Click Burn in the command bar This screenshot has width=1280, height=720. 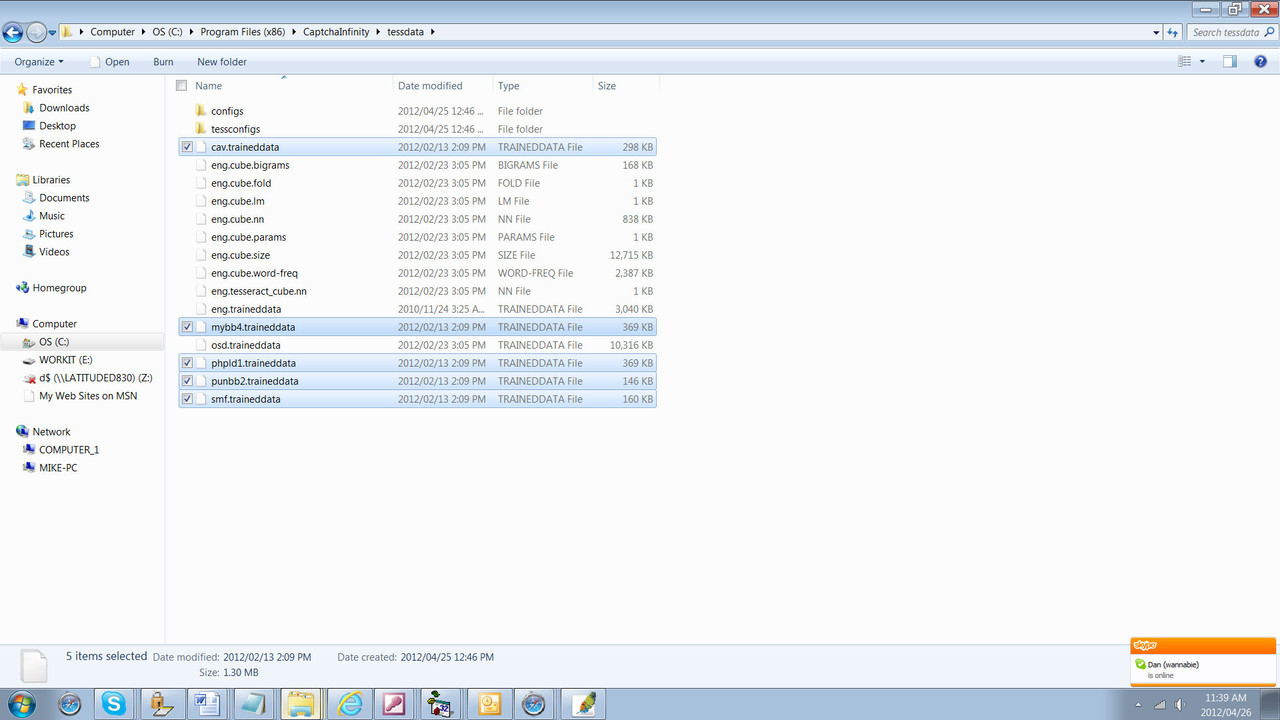pyautogui.click(x=163, y=62)
